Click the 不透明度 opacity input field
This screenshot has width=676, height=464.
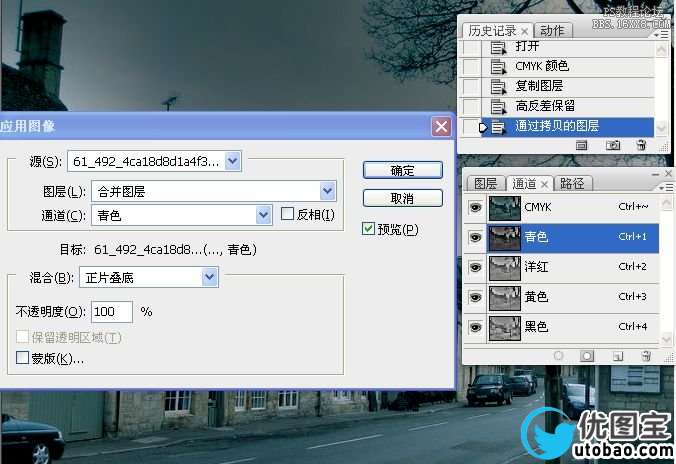112,311
